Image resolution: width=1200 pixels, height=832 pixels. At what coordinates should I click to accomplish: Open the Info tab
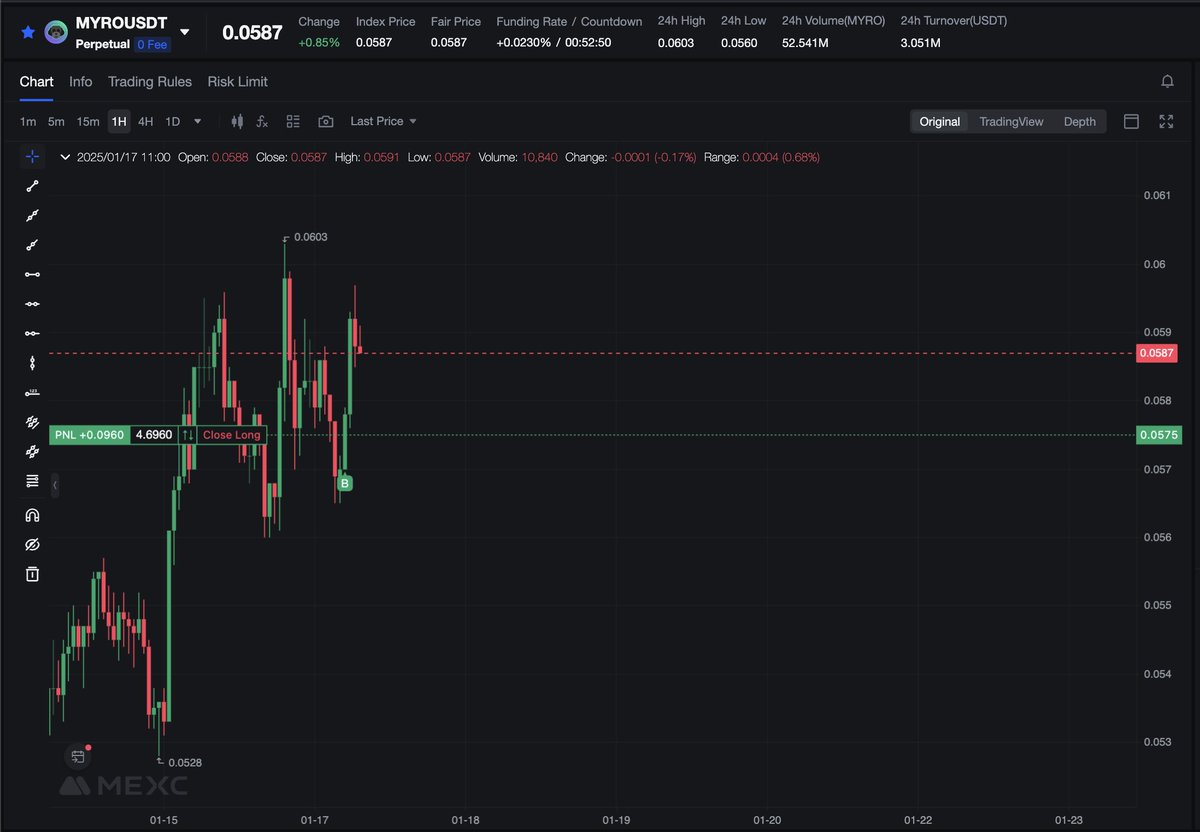point(81,81)
